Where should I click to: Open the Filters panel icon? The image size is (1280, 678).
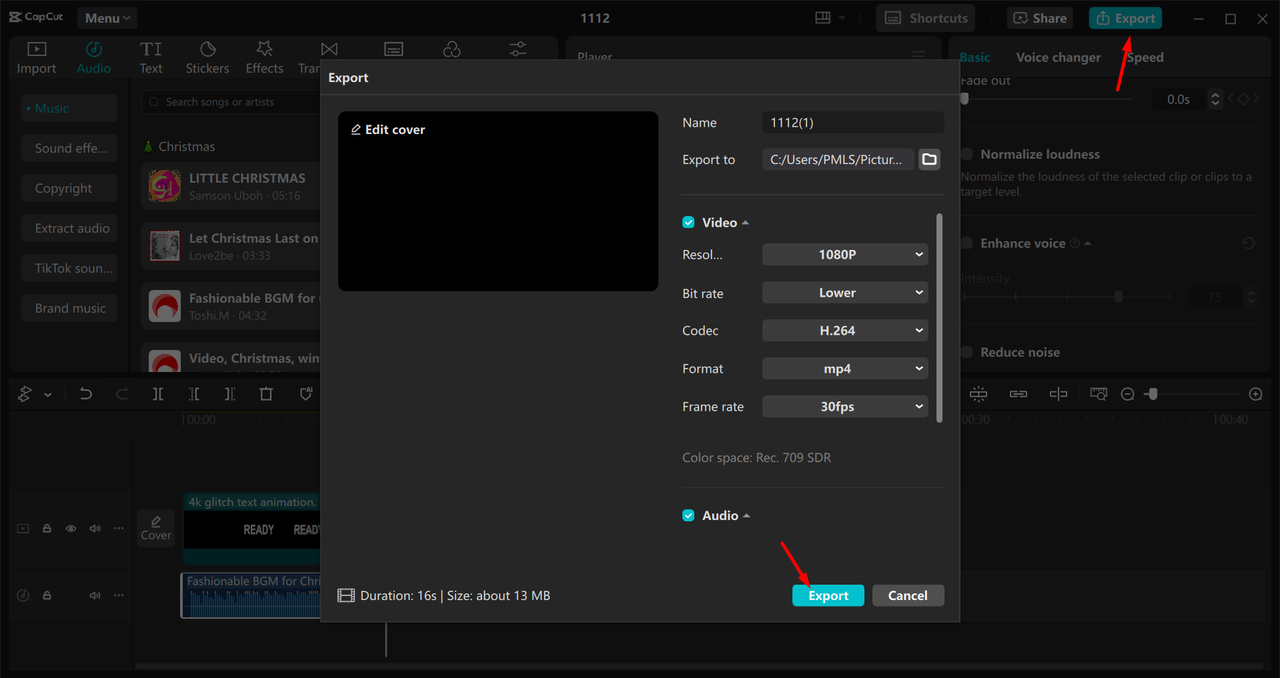pos(452,49)
